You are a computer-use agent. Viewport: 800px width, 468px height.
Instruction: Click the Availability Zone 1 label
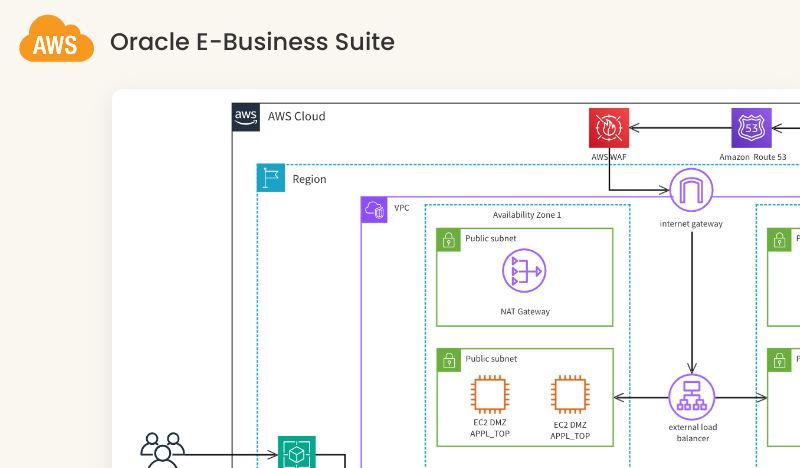pos(527,215)
